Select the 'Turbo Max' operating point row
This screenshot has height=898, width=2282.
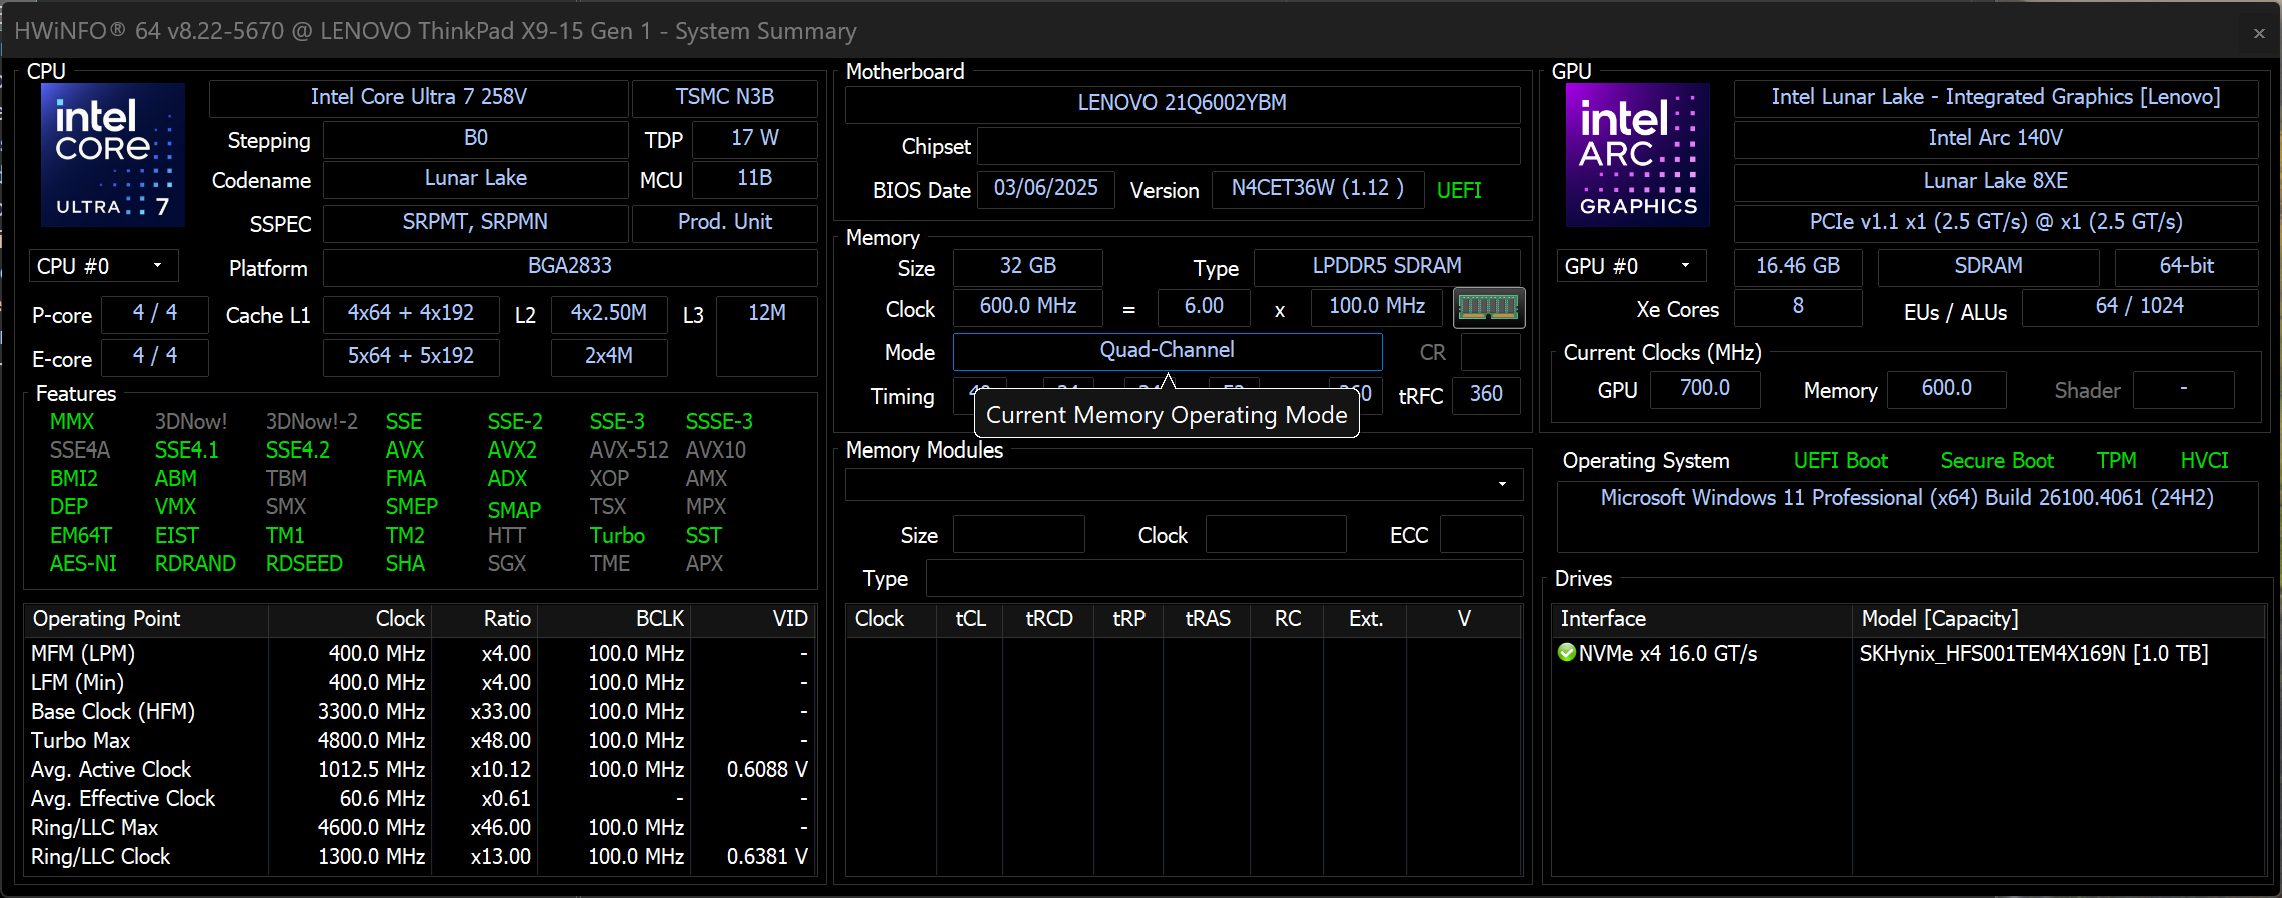pos(419,741)
